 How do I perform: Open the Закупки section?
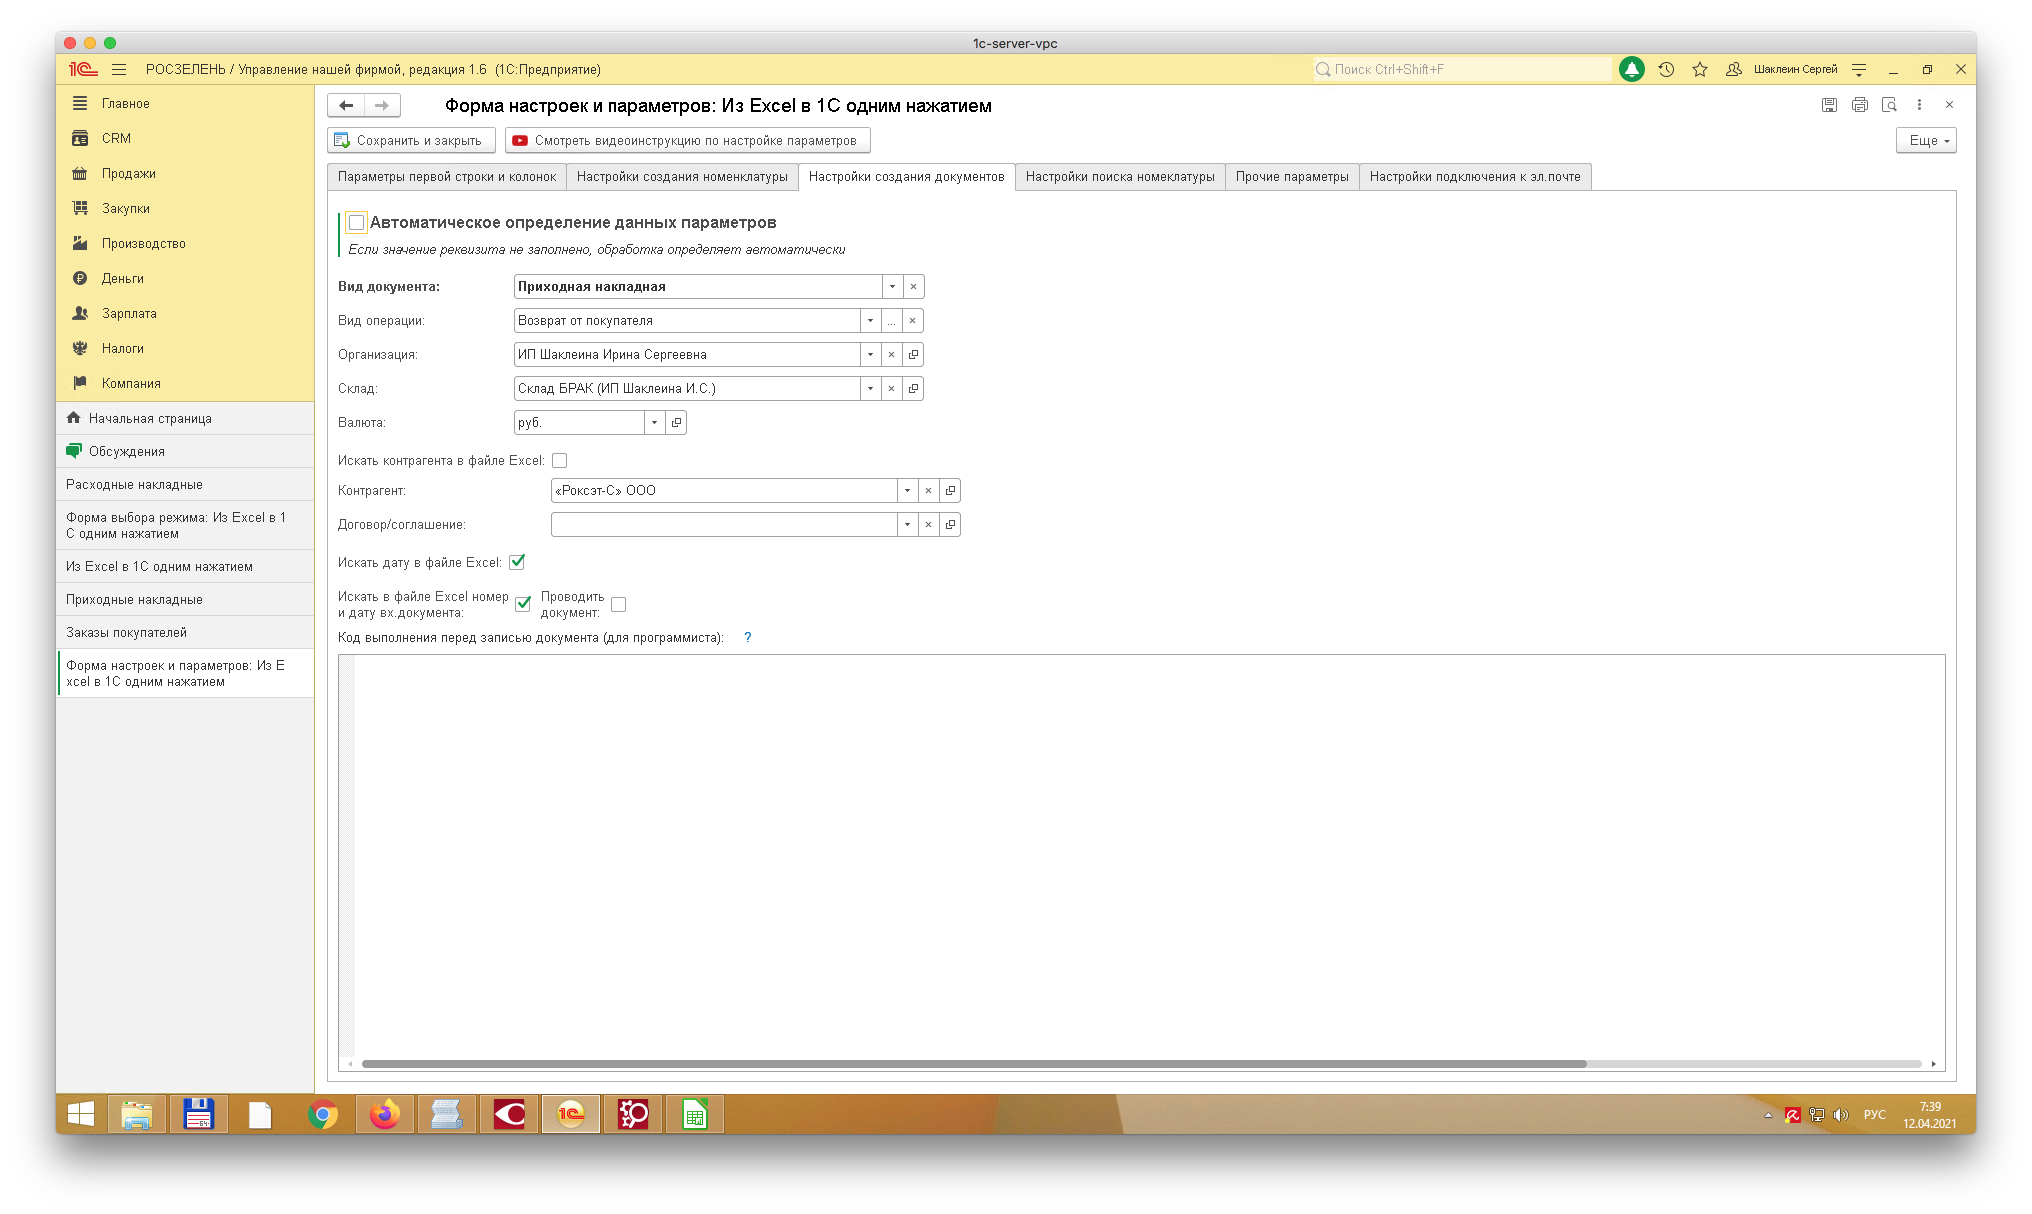point(125,208)
